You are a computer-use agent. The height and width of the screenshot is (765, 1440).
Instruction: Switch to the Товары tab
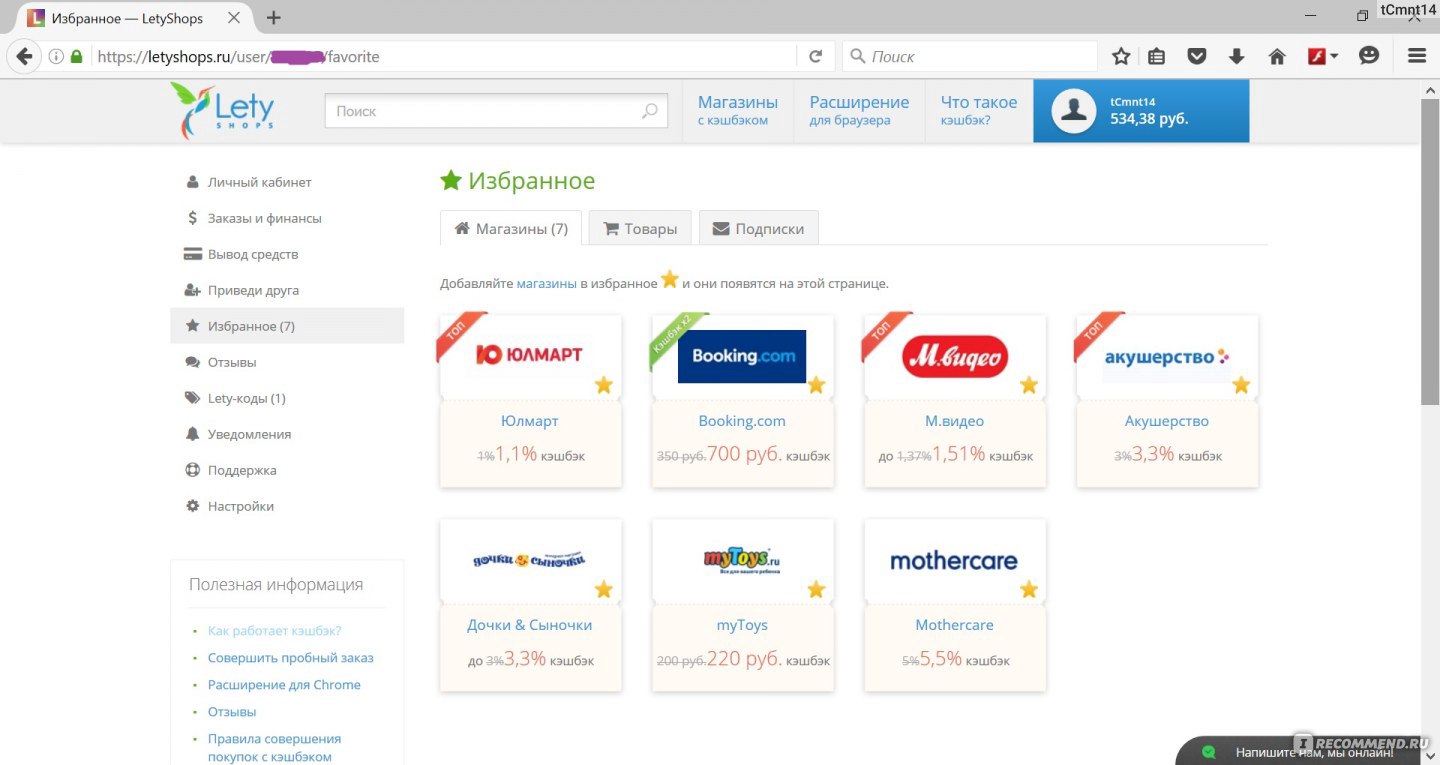640,228
